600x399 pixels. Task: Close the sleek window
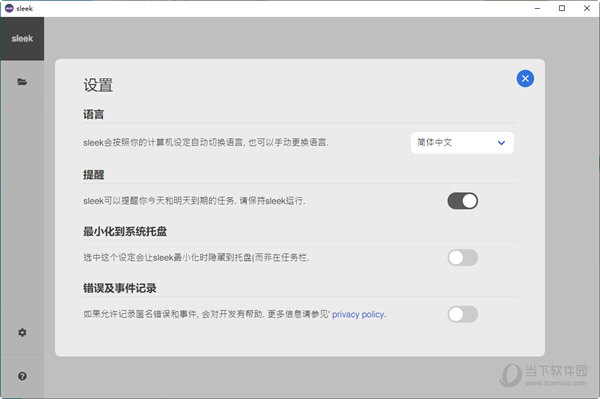click(587, 8)
